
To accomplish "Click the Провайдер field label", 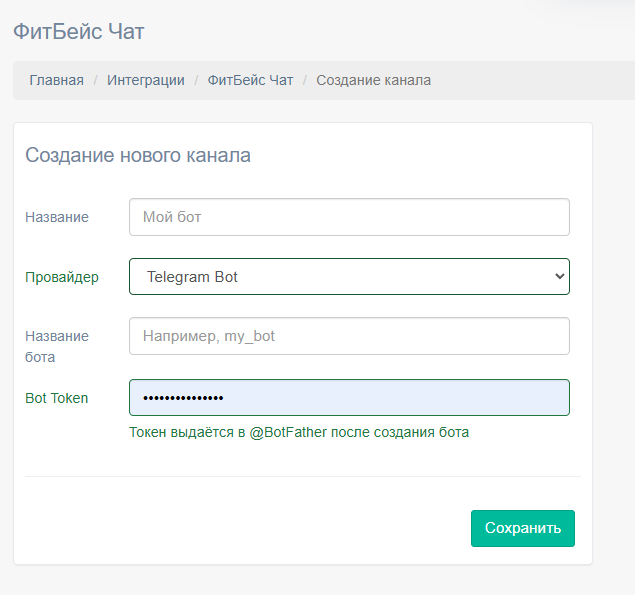I will click(62, 277).
